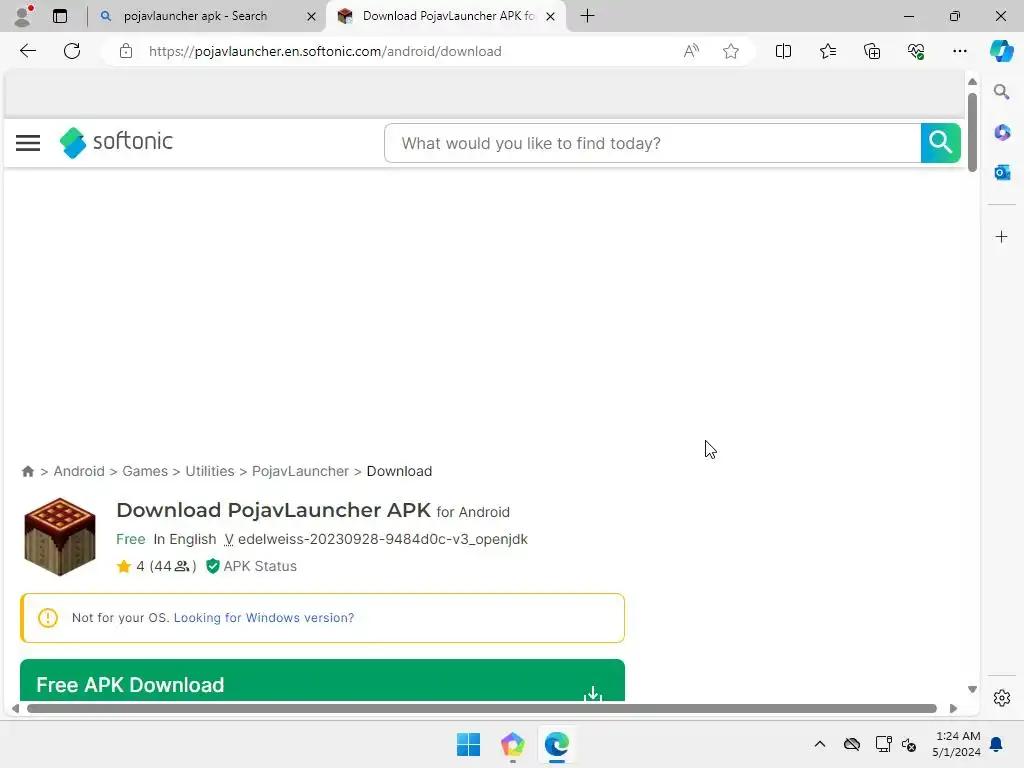The height and width of the screenshot is (768, 1024).
Task: Open tab actions menu
Action: click(60, 16)
